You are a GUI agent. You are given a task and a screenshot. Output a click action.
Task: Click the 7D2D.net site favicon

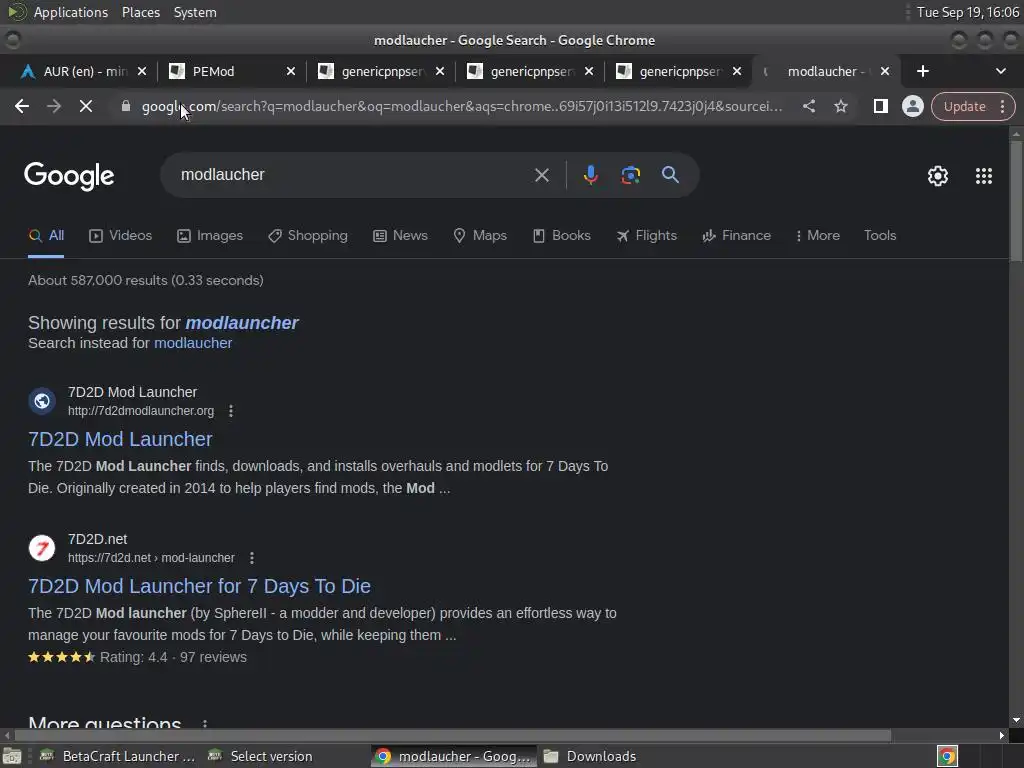[42, 547]
